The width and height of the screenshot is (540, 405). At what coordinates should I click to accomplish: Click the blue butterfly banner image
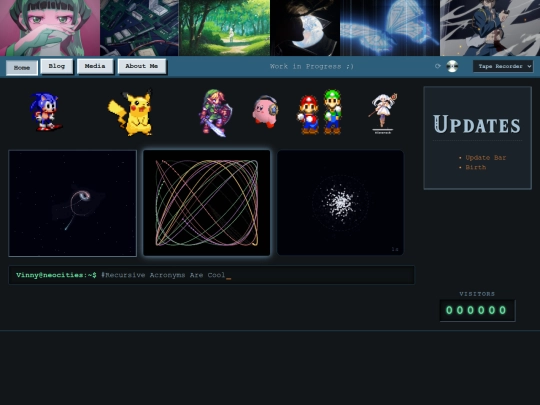click(x=390, y=28)
